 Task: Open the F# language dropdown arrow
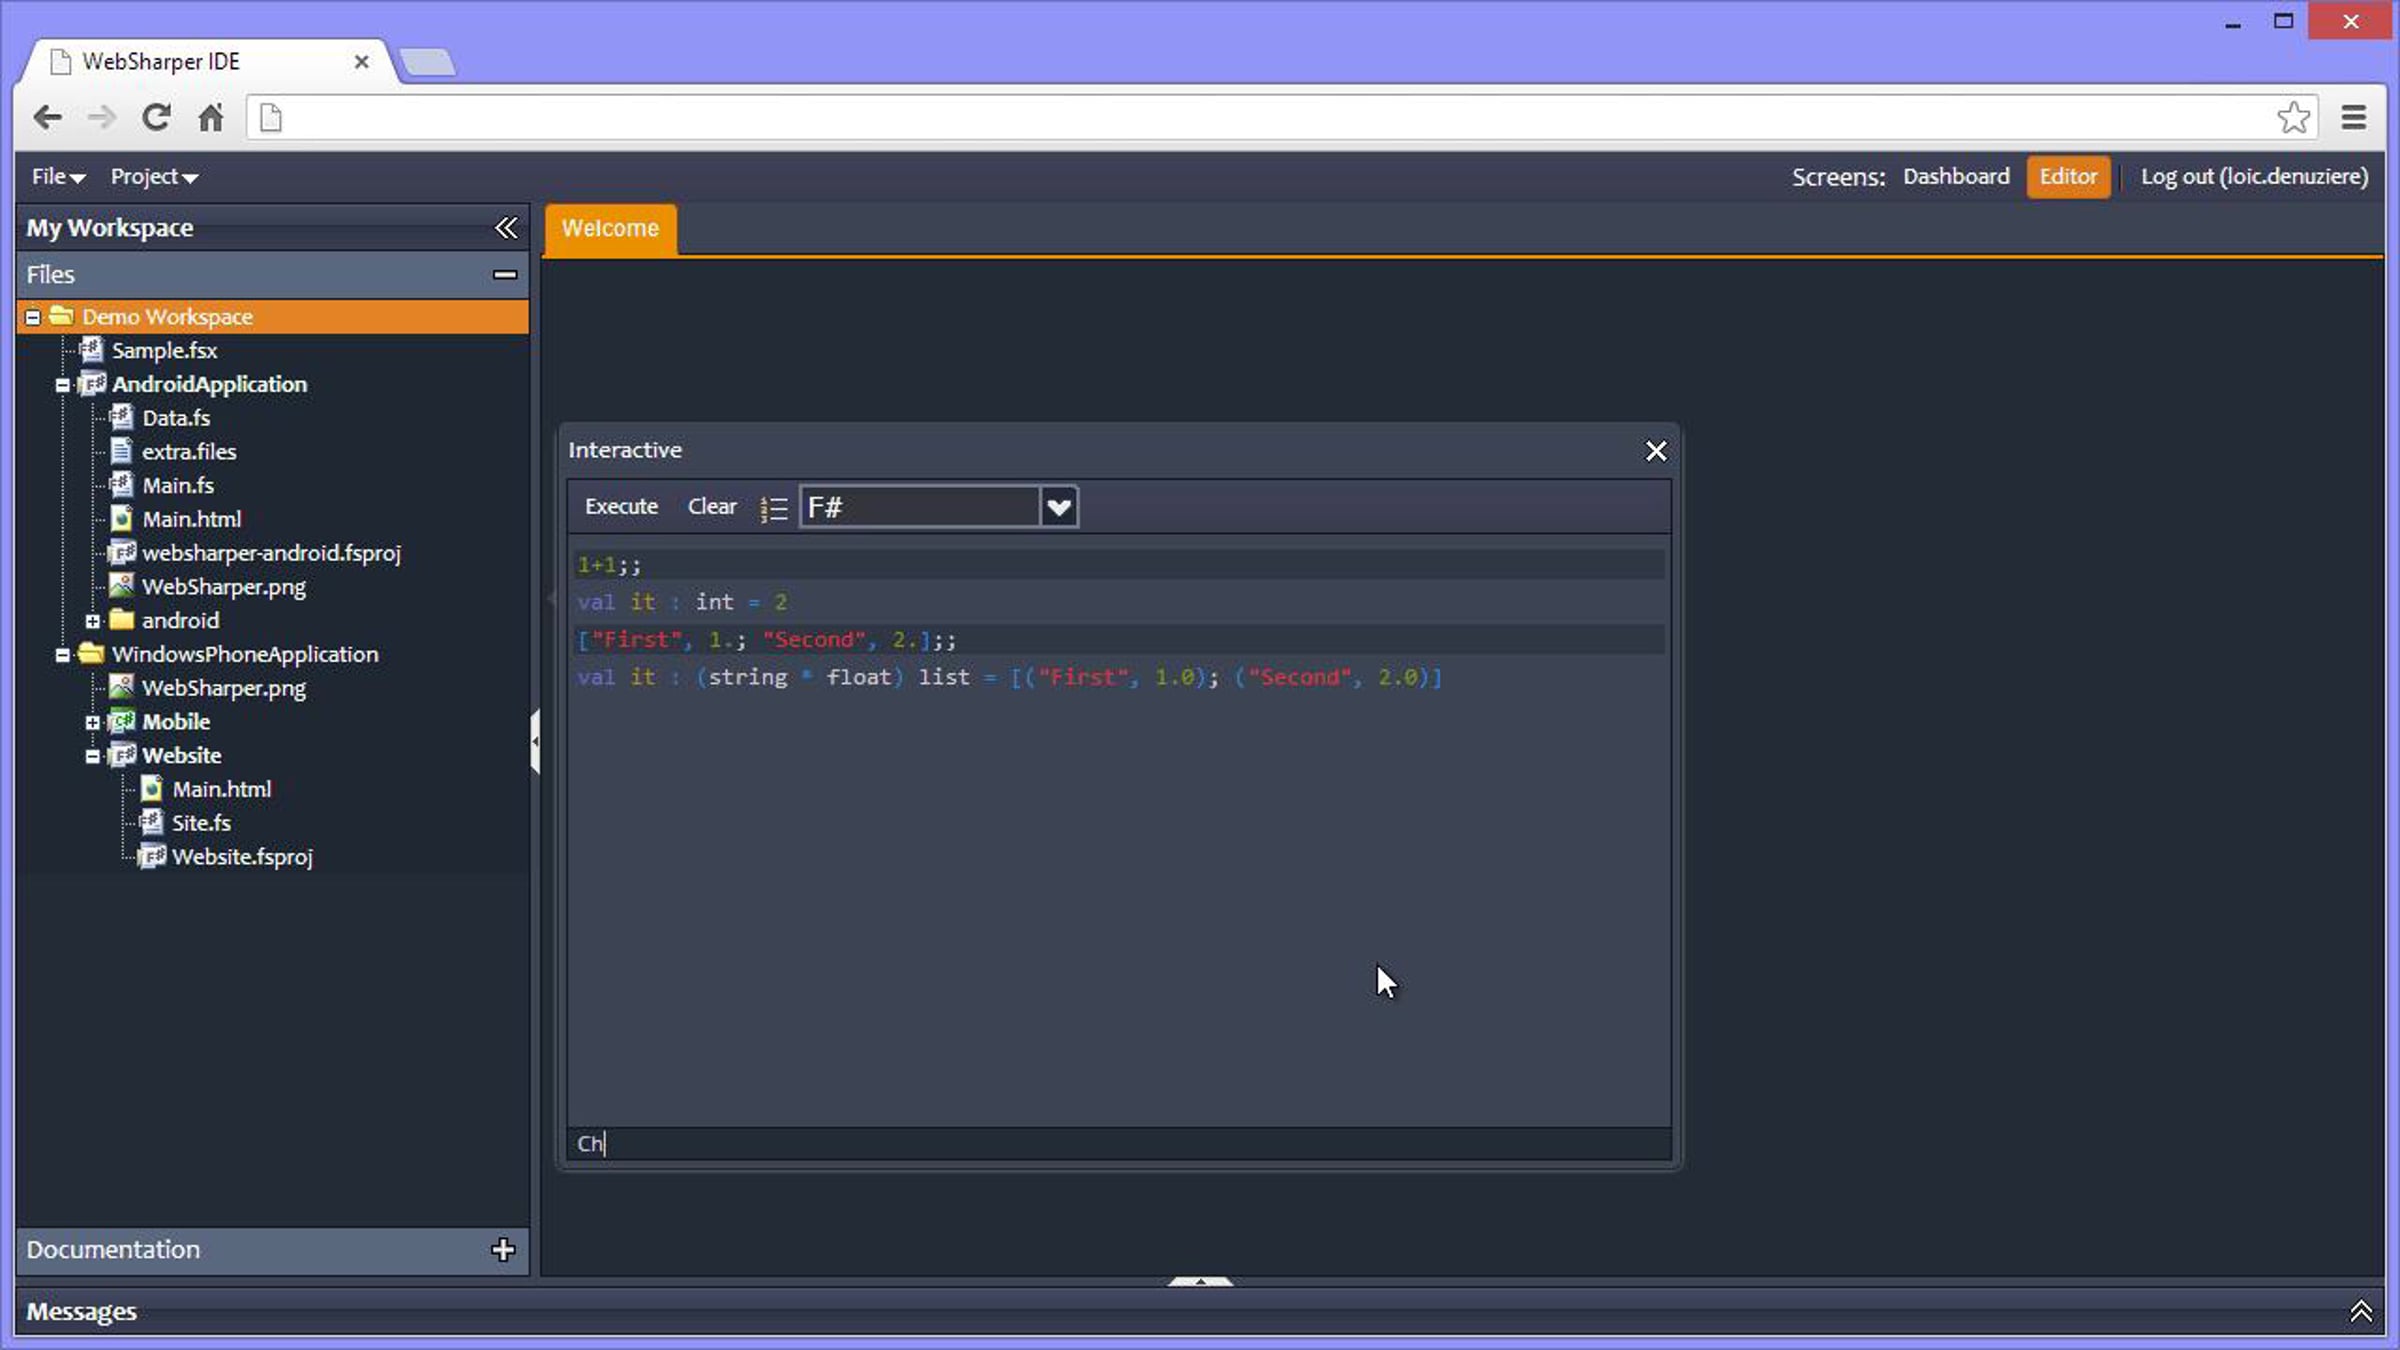[1059, 508]
